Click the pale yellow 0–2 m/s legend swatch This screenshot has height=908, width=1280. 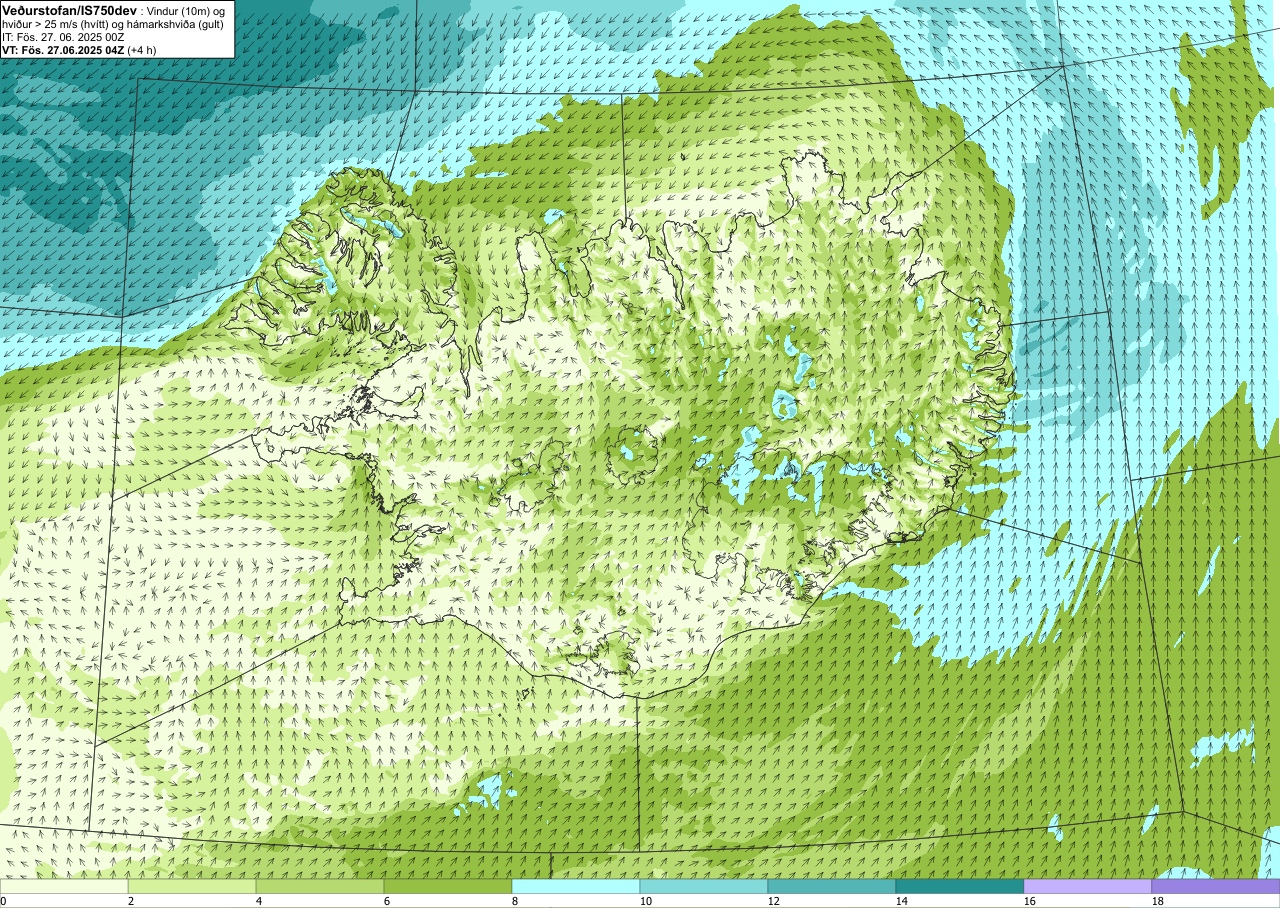tap(64, 886)
